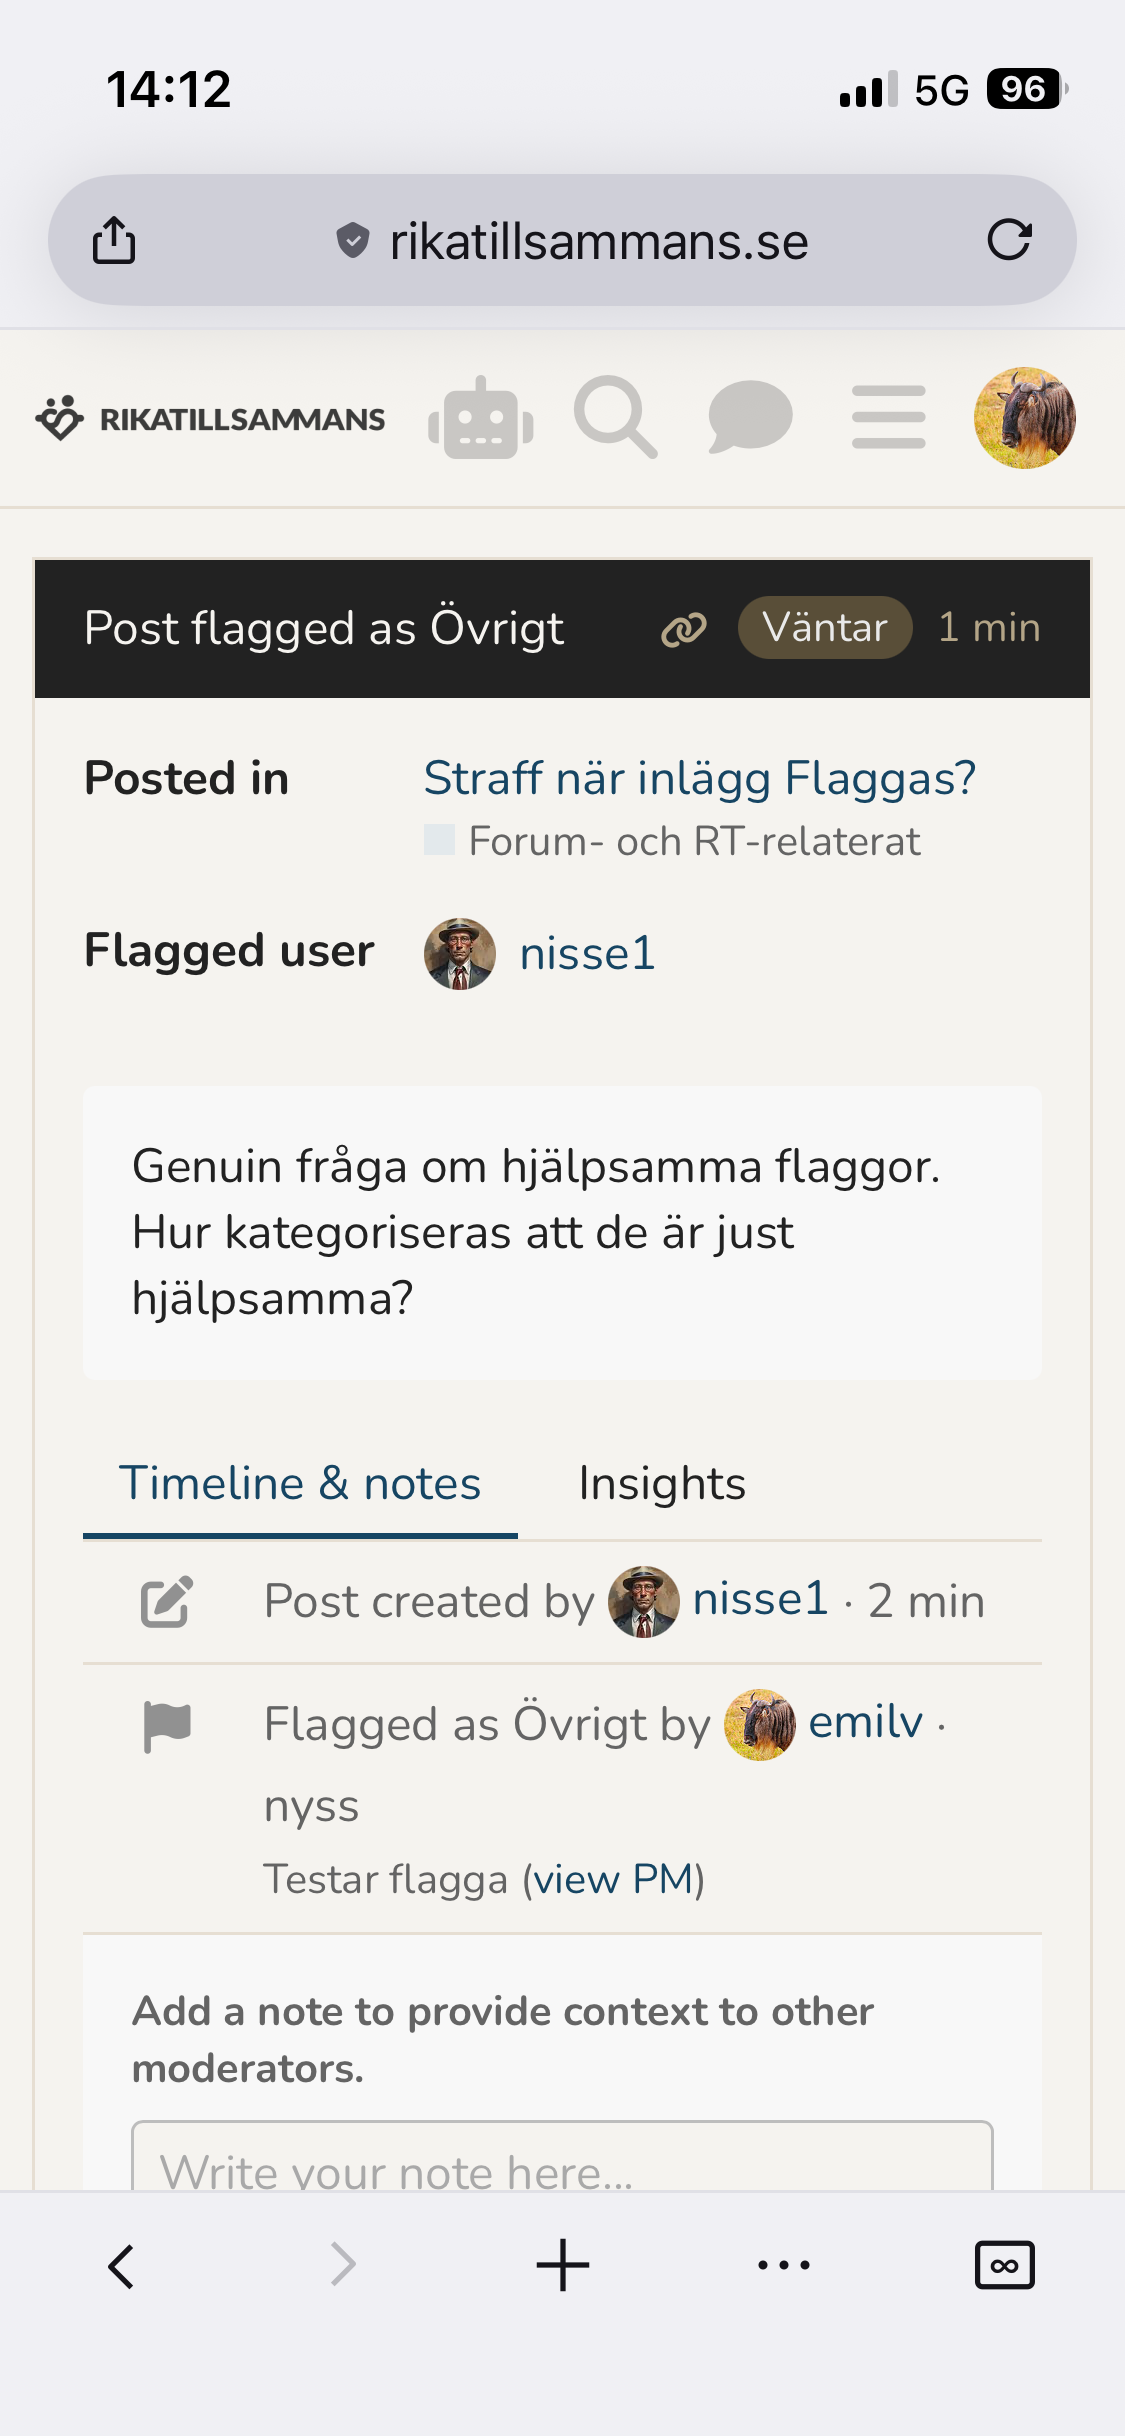Open the browser more options ellipsis
The height and width of the screenshot is (2436, 1125).
[784, 2265]
